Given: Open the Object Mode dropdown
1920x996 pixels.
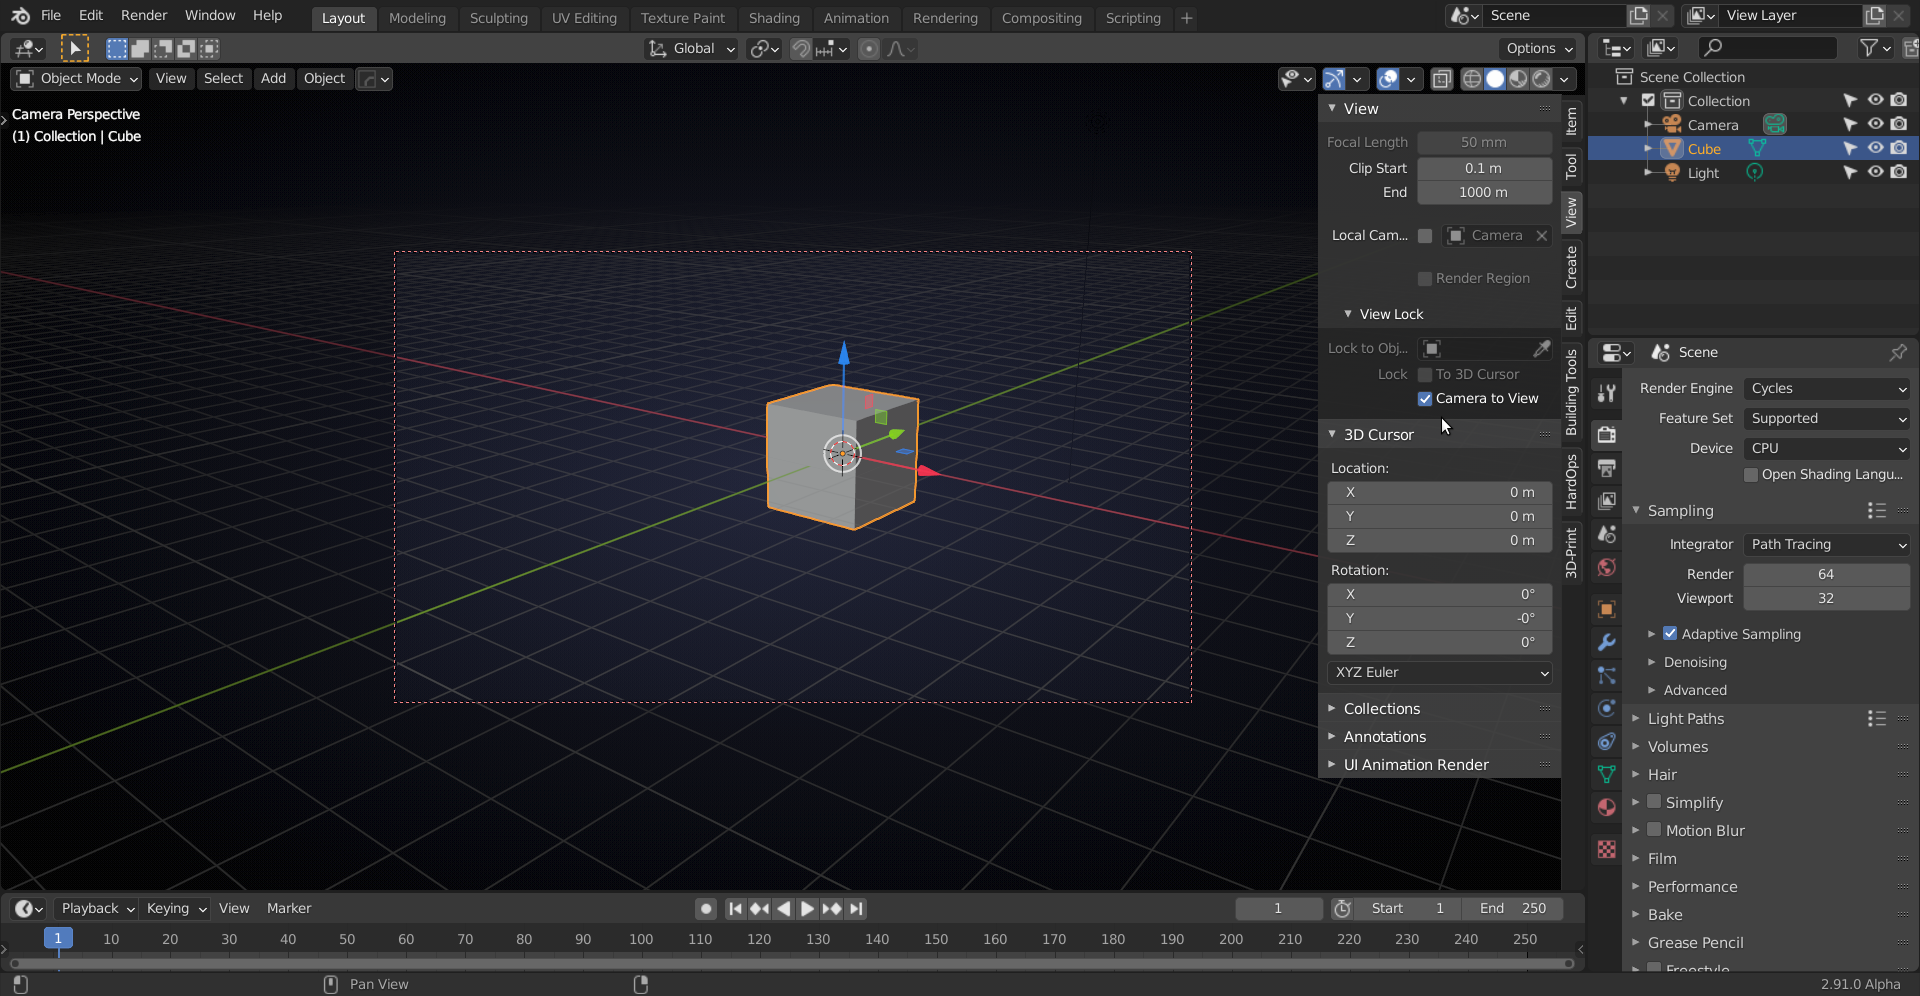Looking at the screenshot, I should point(77,79).
